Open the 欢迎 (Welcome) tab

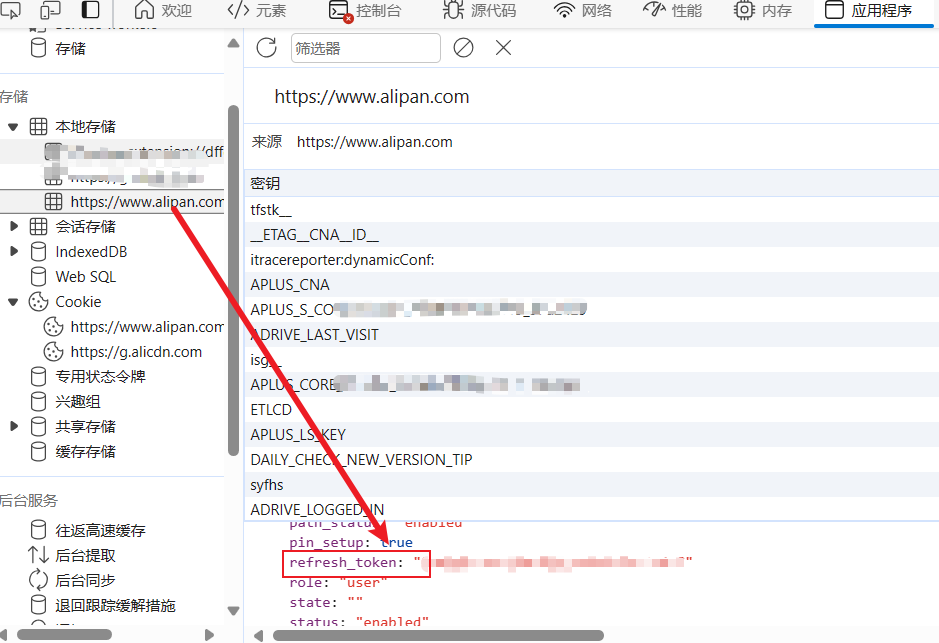click(x=162, y=10)
